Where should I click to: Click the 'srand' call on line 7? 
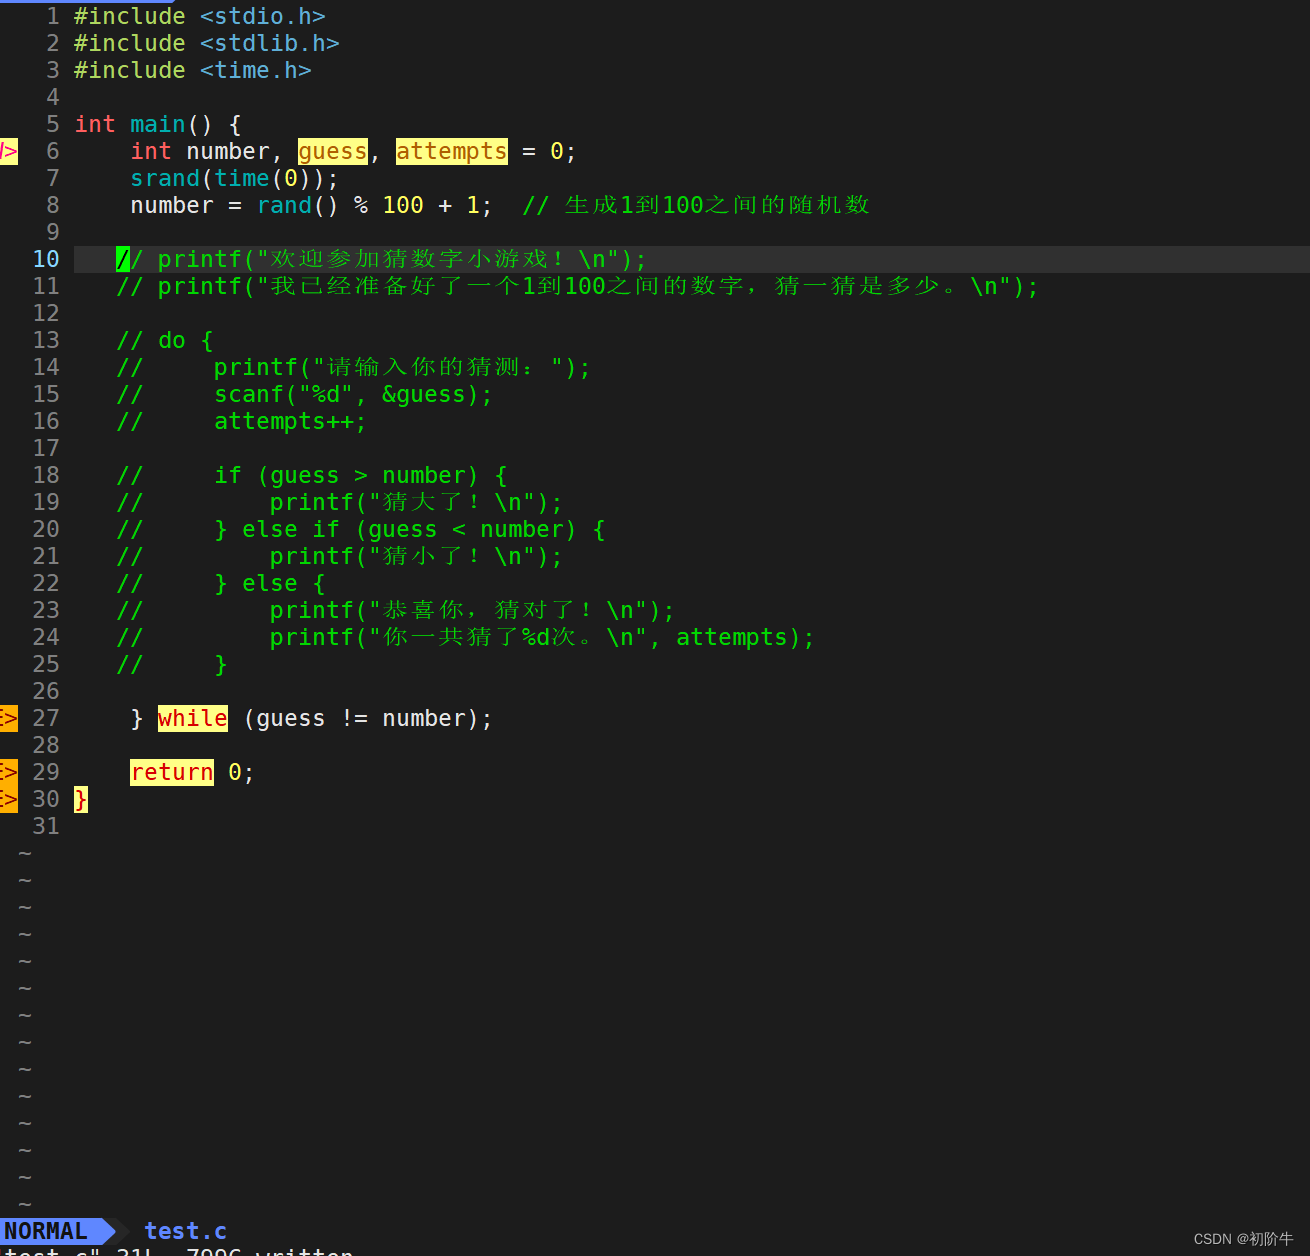pos(165,179)
